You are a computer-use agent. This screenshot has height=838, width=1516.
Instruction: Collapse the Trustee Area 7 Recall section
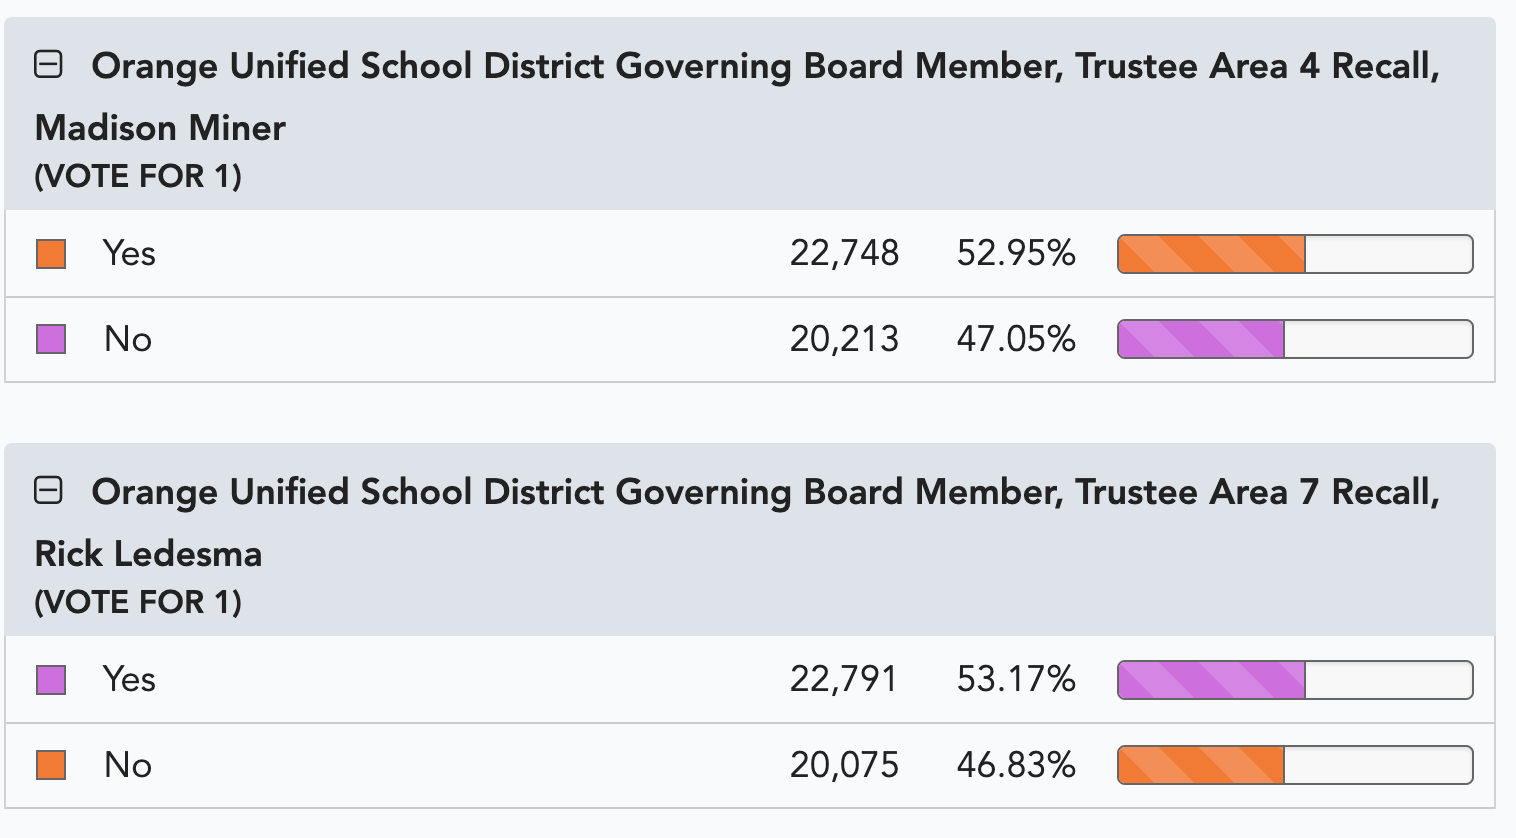(x=48, y=491)
